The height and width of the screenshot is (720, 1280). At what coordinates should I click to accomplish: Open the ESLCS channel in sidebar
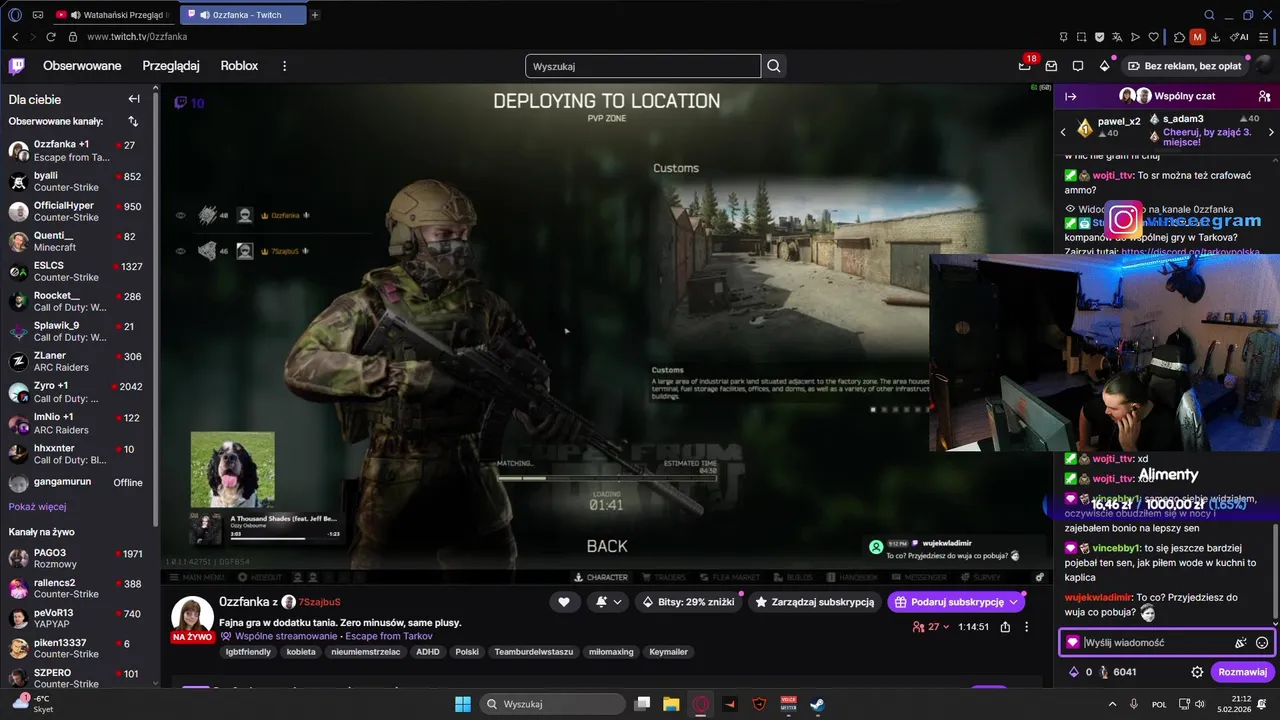pos(80,271)
